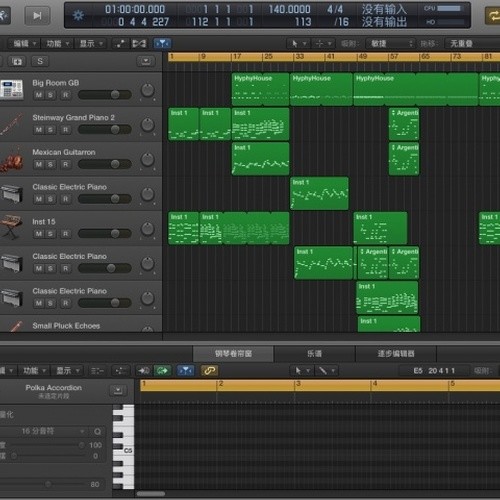
Task: Click the Small Pluck Echoes track icon
Action: [x=15, y=326]
